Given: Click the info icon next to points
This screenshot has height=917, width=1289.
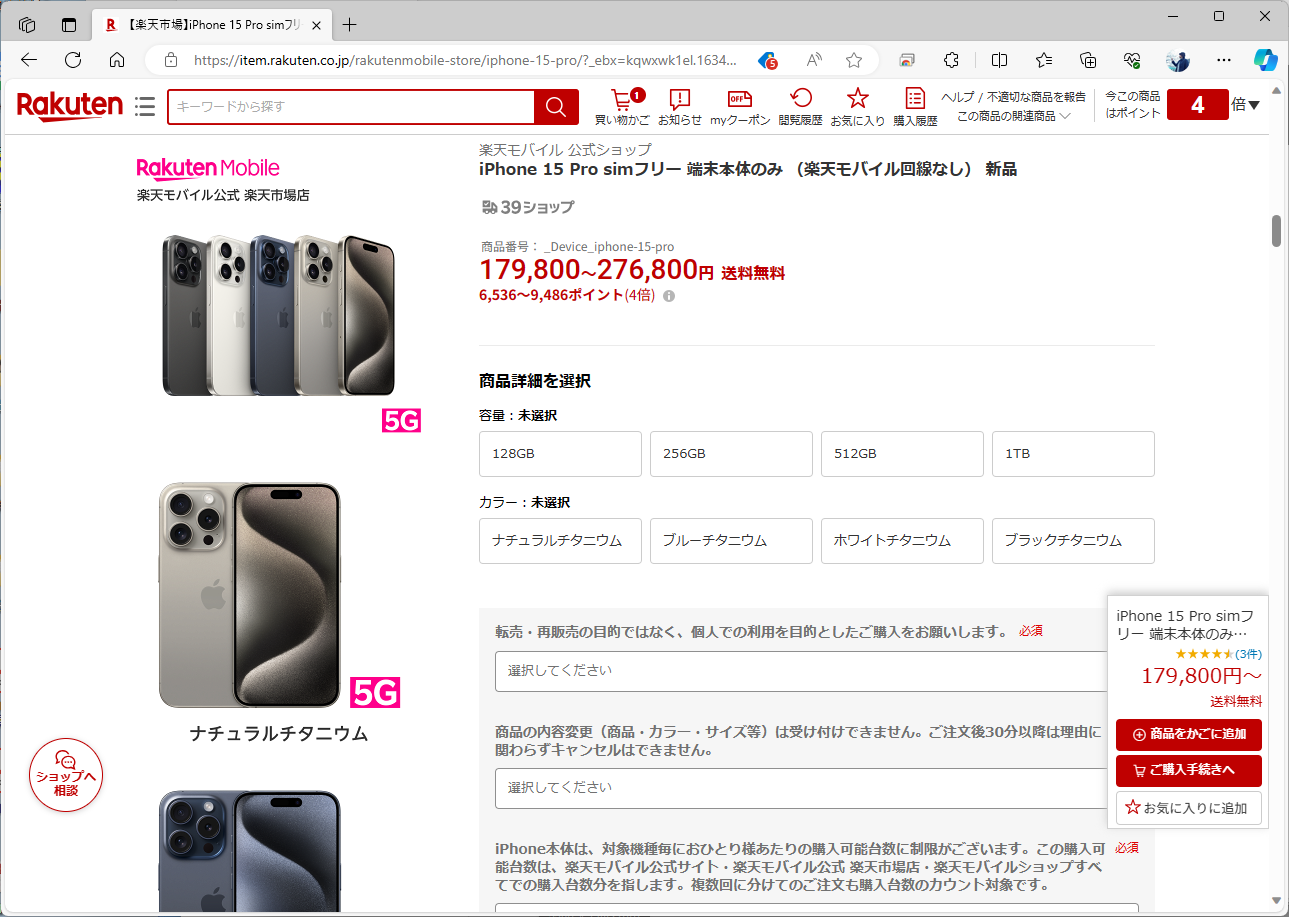Looking at the screenshot, I should (x=669, y=296).
